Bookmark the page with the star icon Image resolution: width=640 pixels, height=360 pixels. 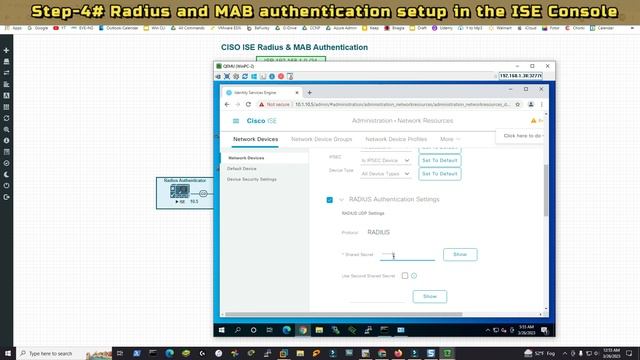click(x=518, y=104)
